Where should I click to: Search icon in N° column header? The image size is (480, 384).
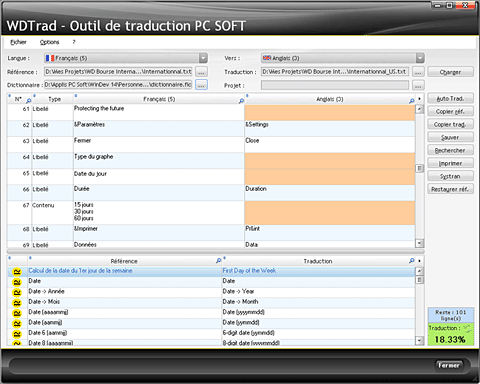click(28, 101)
